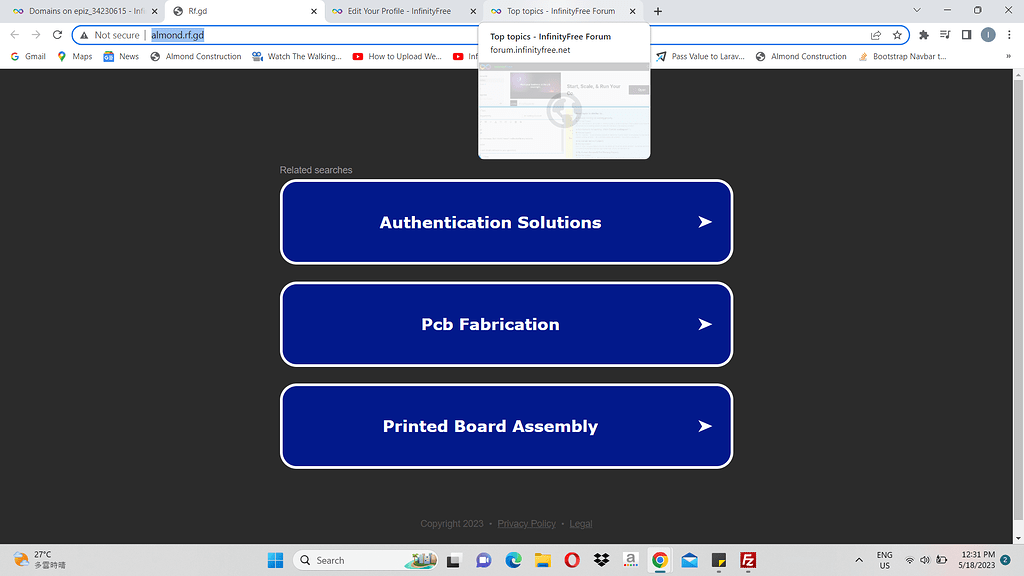The width and height of the screenshot is (1024, 576).
Task: Click the Windows Start button
Action: (275, 560)
